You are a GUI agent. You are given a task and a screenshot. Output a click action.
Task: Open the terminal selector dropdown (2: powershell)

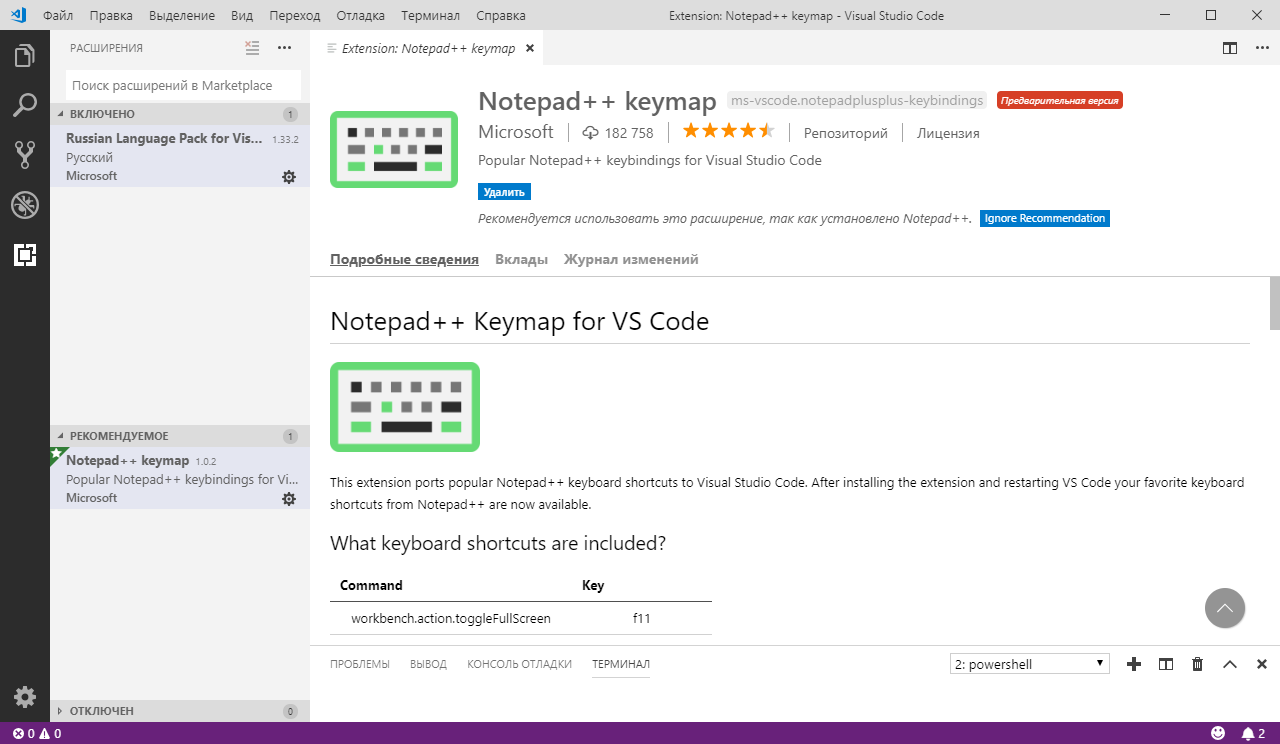pyautogui.click(x=1029, y=664)
